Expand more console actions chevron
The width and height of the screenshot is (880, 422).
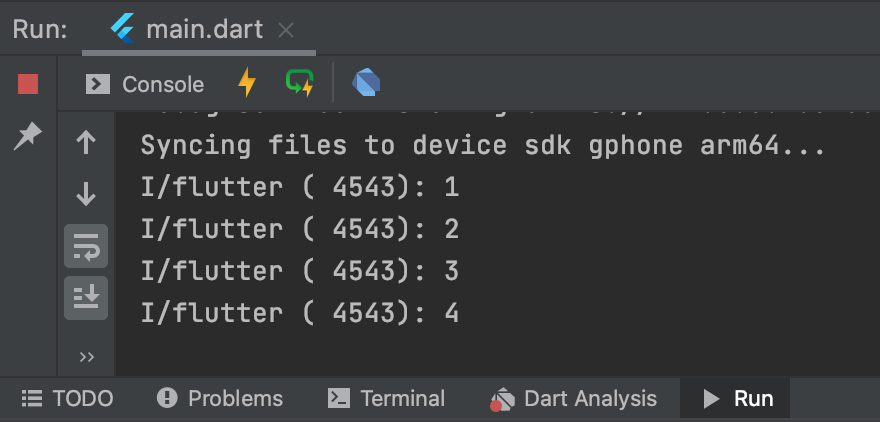[x=87, y=357]
